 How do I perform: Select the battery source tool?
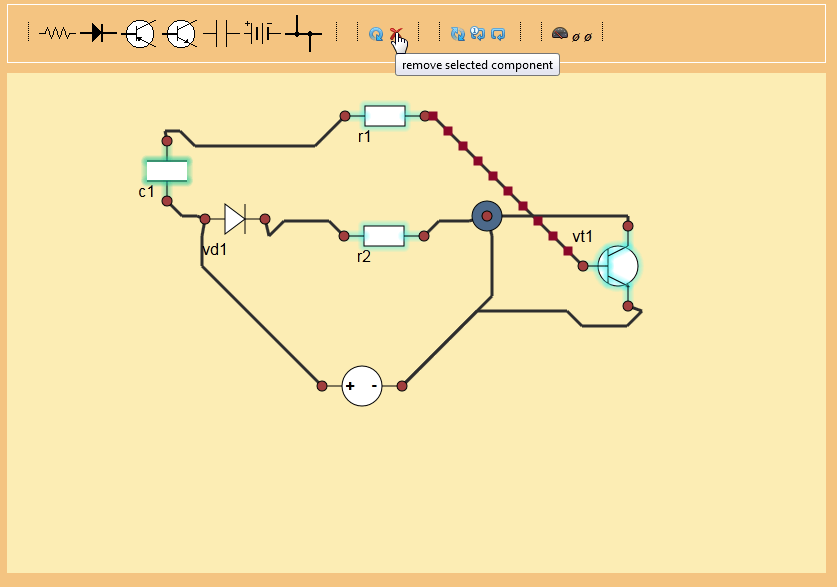(262, 33)
